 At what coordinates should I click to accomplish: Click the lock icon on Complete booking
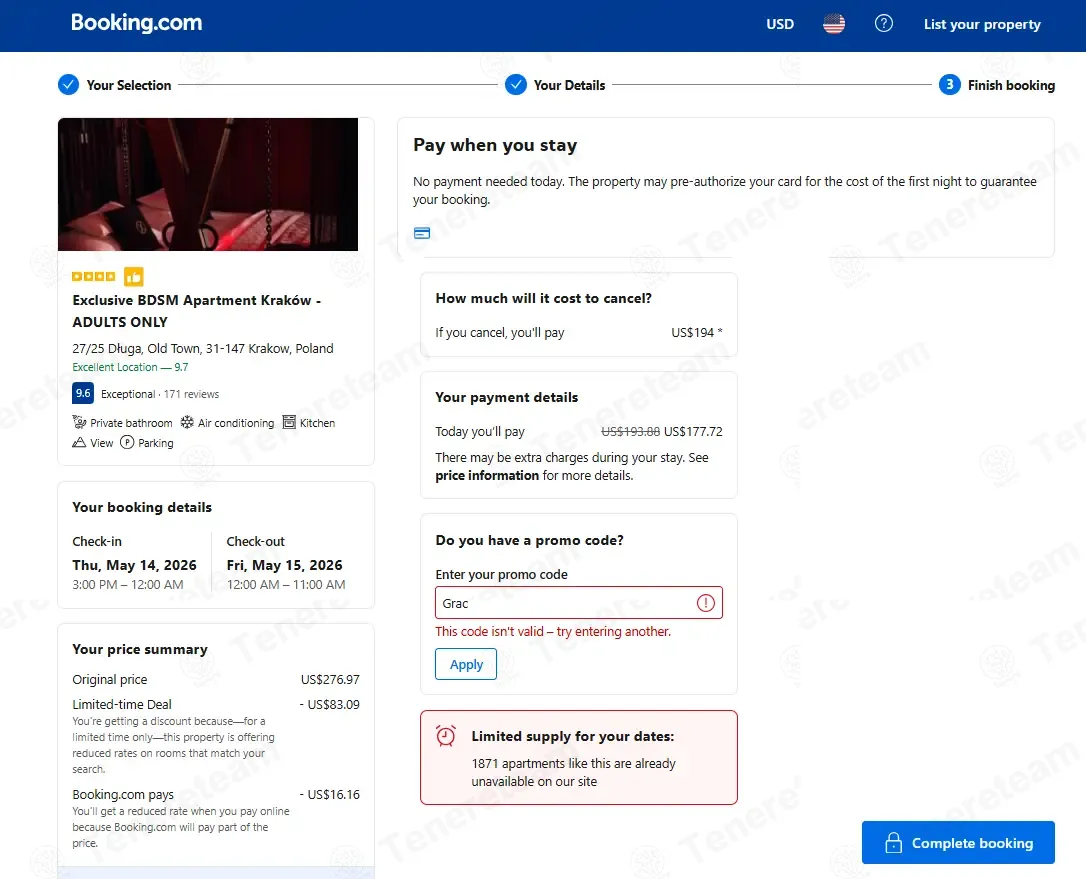coord(893,842)
